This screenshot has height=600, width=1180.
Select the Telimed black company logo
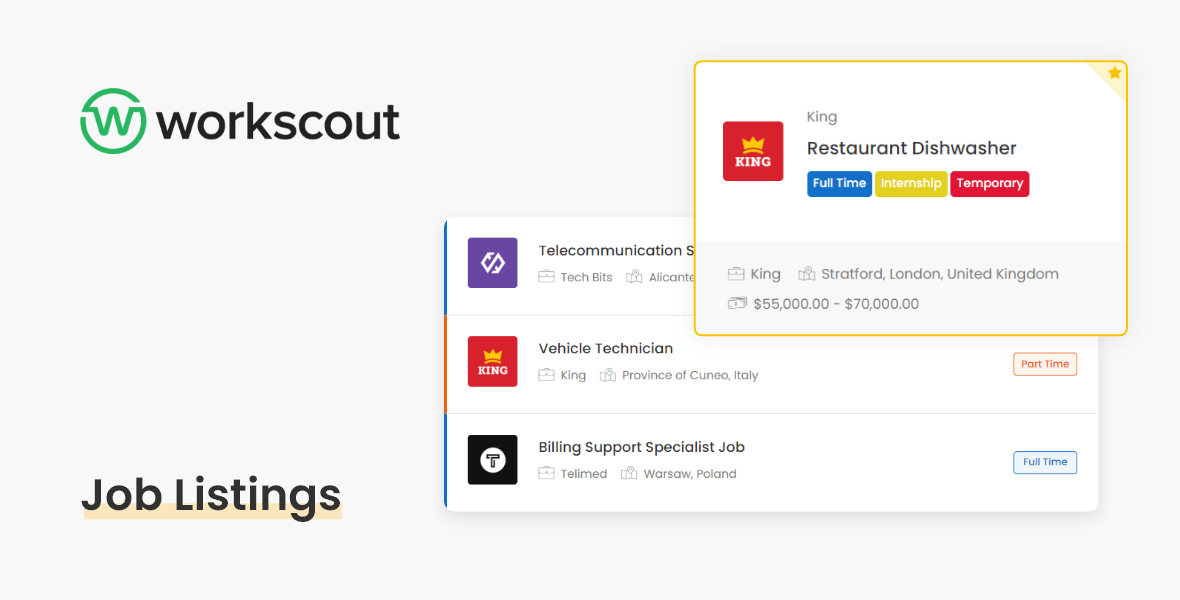(x=492, y=459)
